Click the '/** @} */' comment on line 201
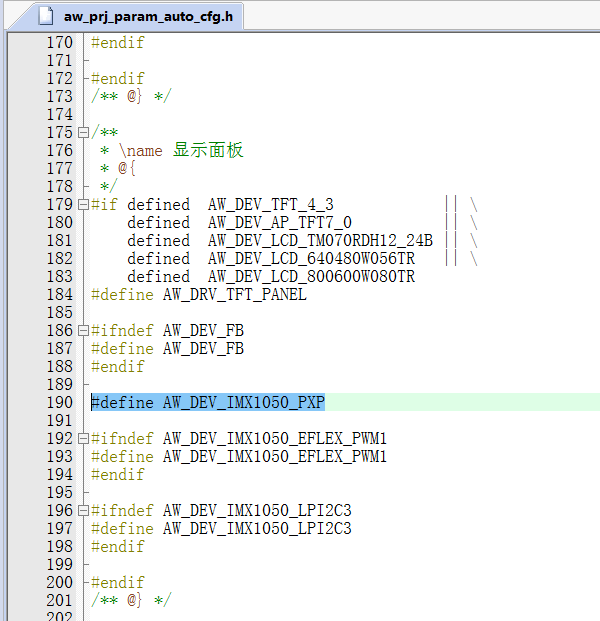 (x=131, y=600)
